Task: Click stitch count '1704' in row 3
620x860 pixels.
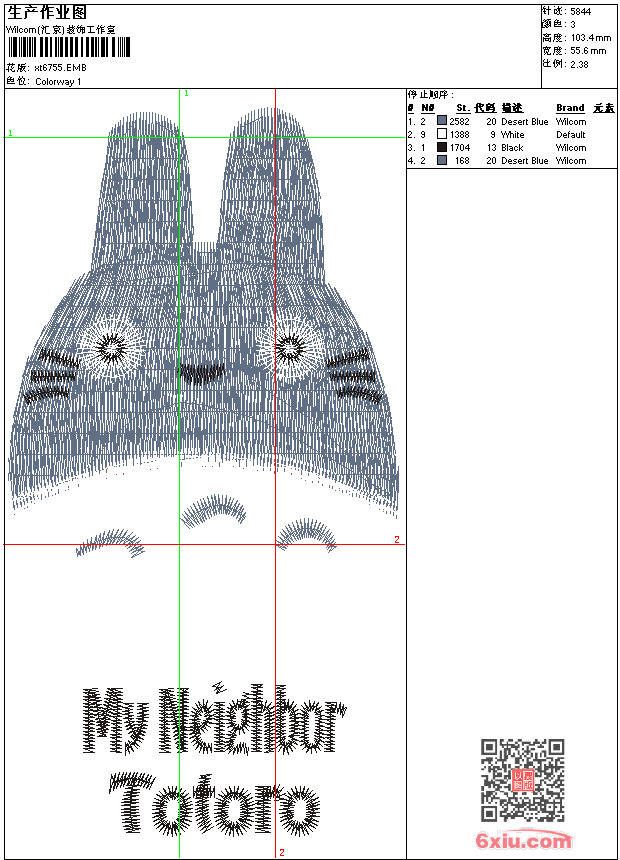Action: pyautogui.click(x=460, y=148)
